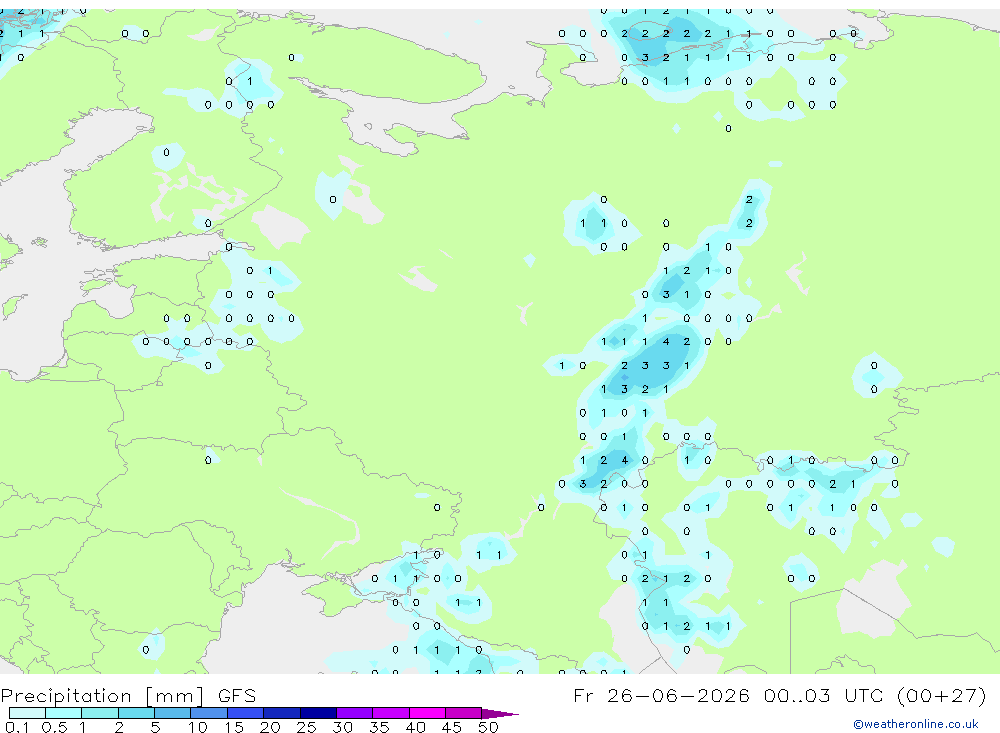Click the 'Precipitation [mm]' title text
The width and height of the screenshot is (1000, 733).
point(102,696)
